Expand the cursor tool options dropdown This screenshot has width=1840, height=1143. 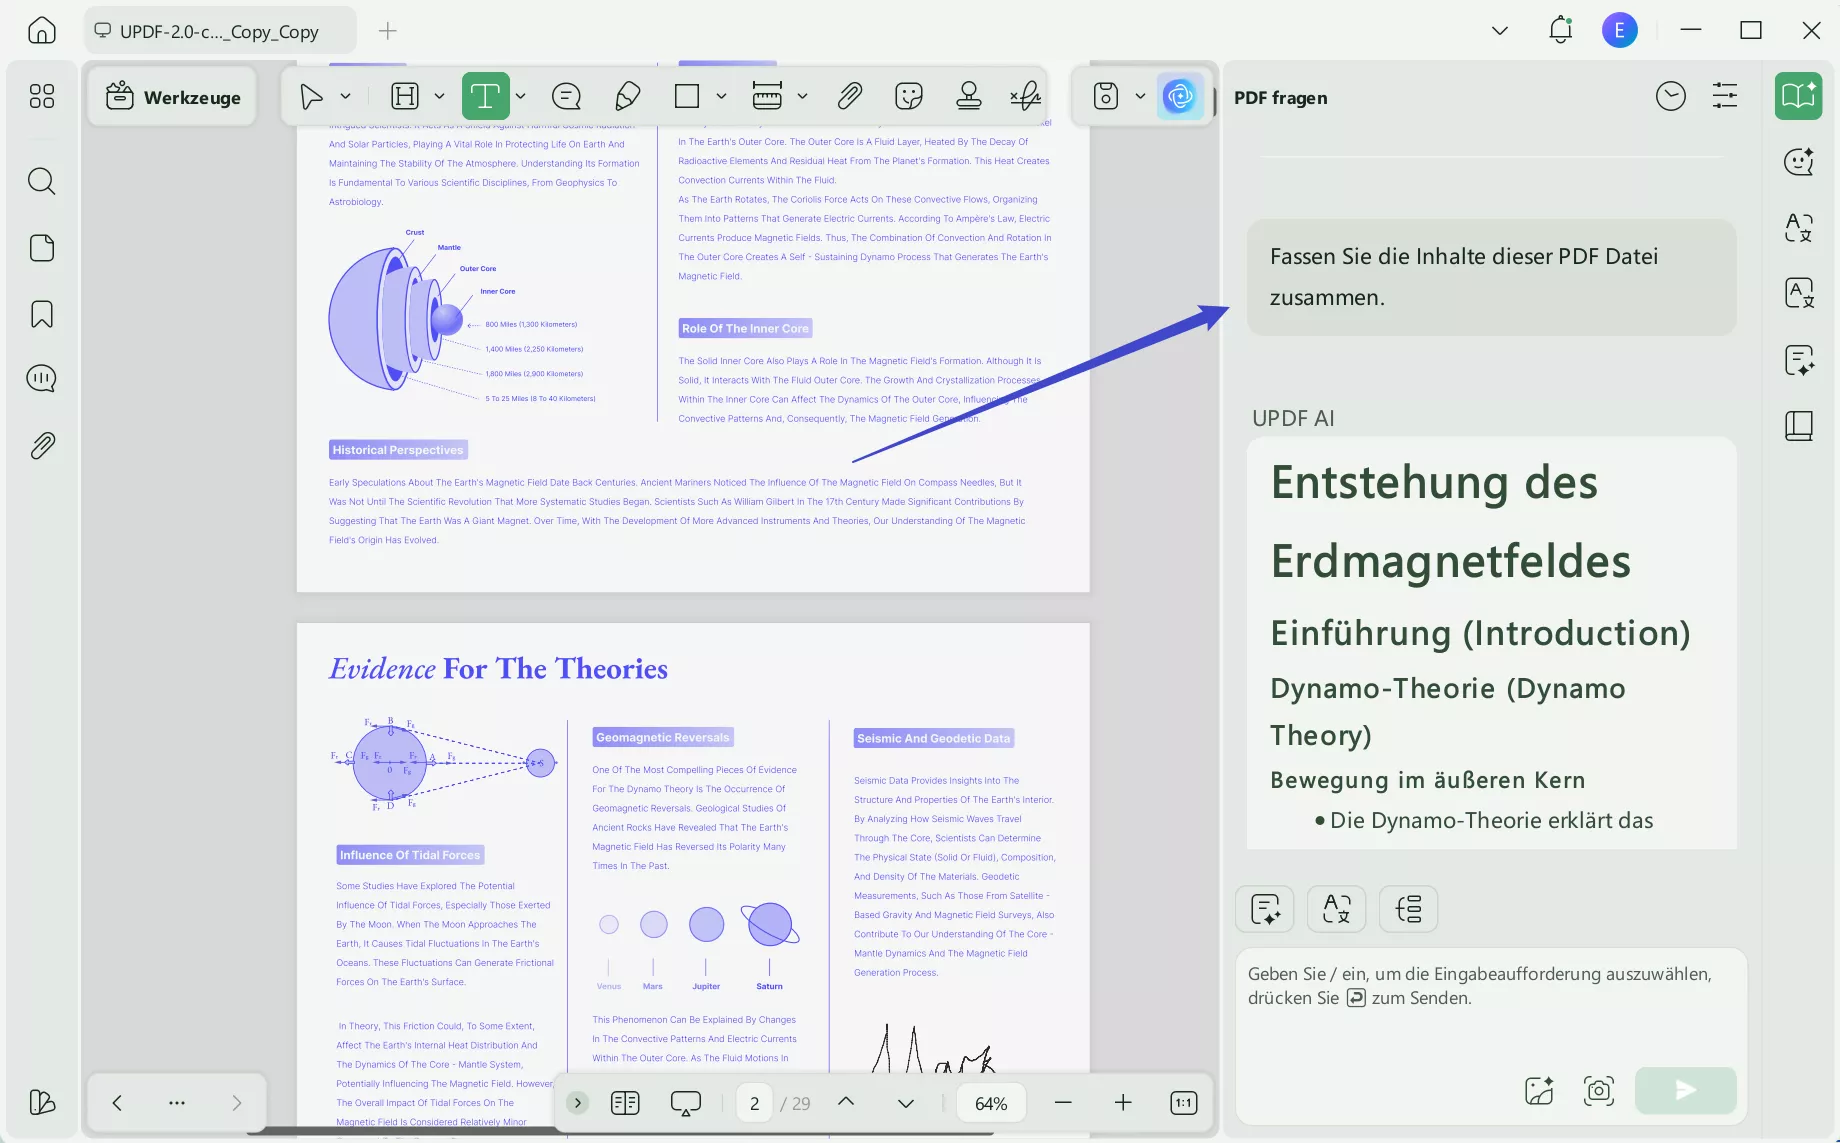click(x=346, y=97)
